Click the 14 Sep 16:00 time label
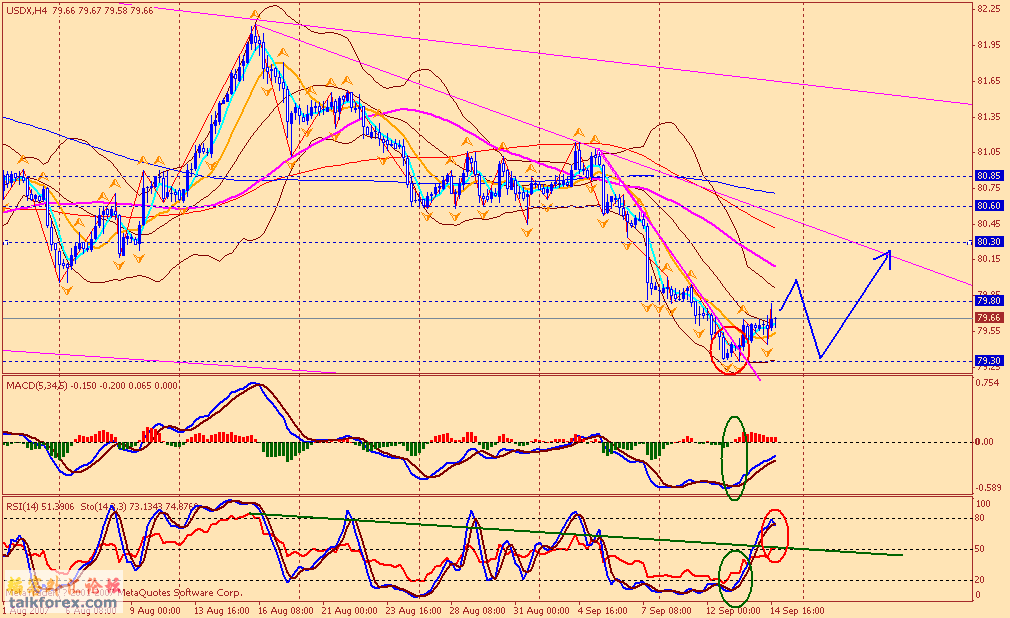 [x=796, y=610]
